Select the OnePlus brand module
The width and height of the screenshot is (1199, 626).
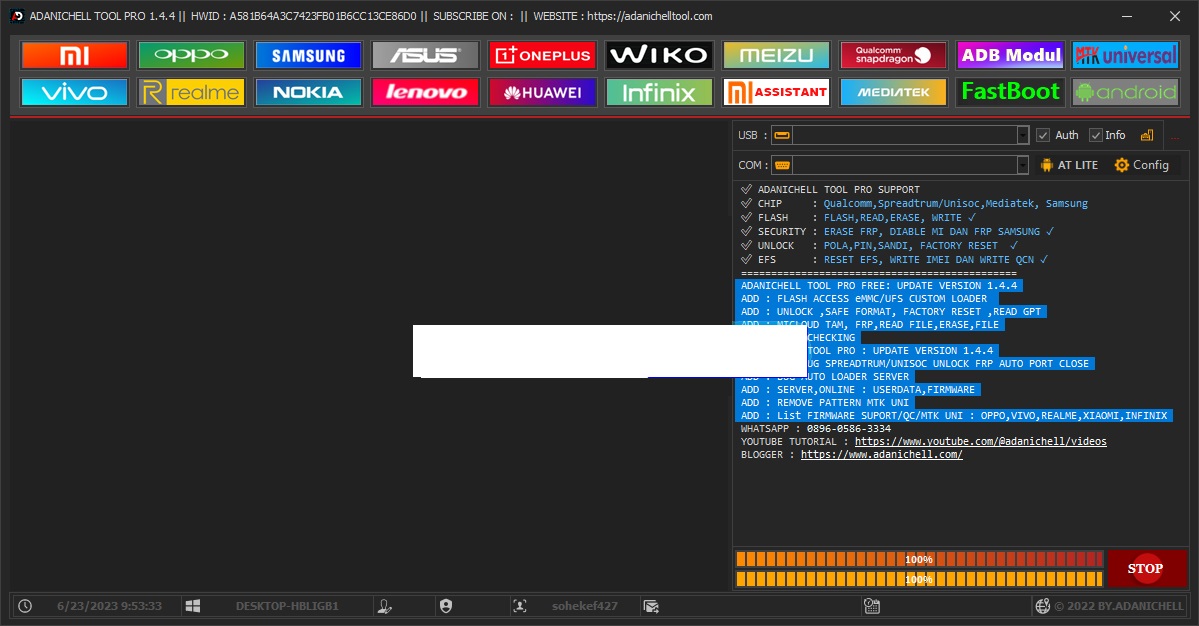pos(542,55)
